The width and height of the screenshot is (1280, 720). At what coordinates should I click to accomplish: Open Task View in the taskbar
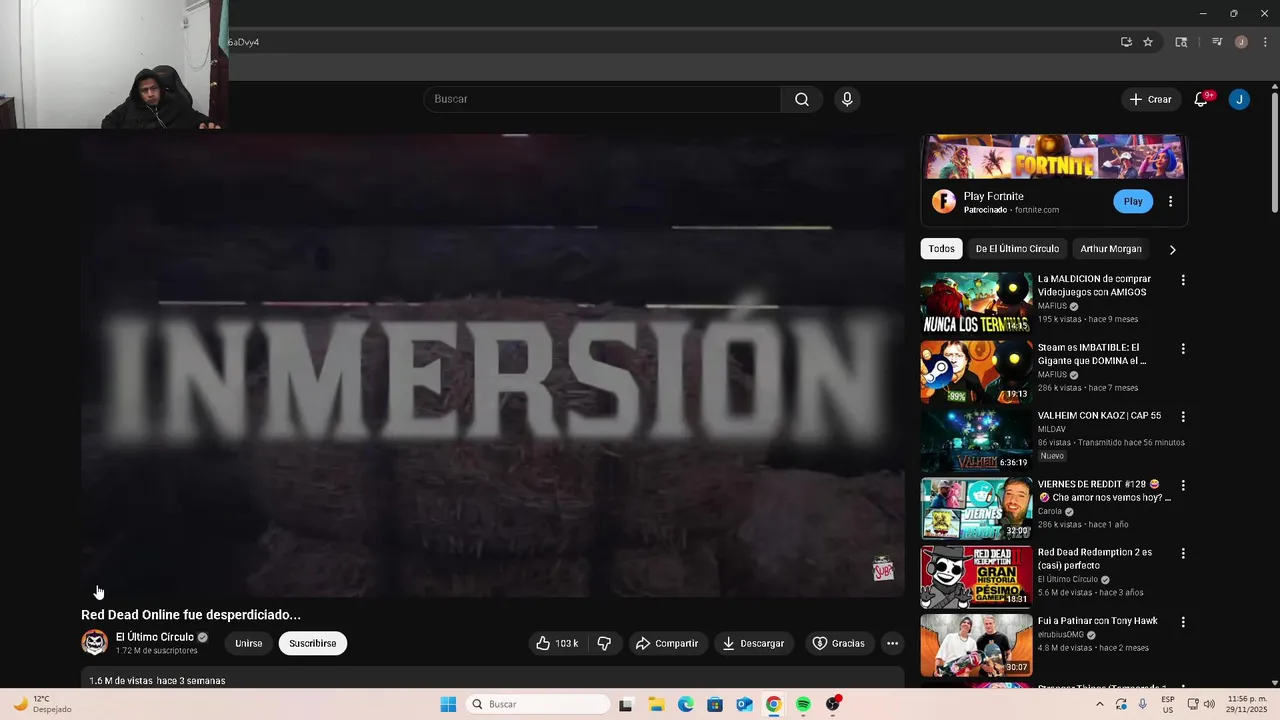pyautogui.click(x=625, y=704)
